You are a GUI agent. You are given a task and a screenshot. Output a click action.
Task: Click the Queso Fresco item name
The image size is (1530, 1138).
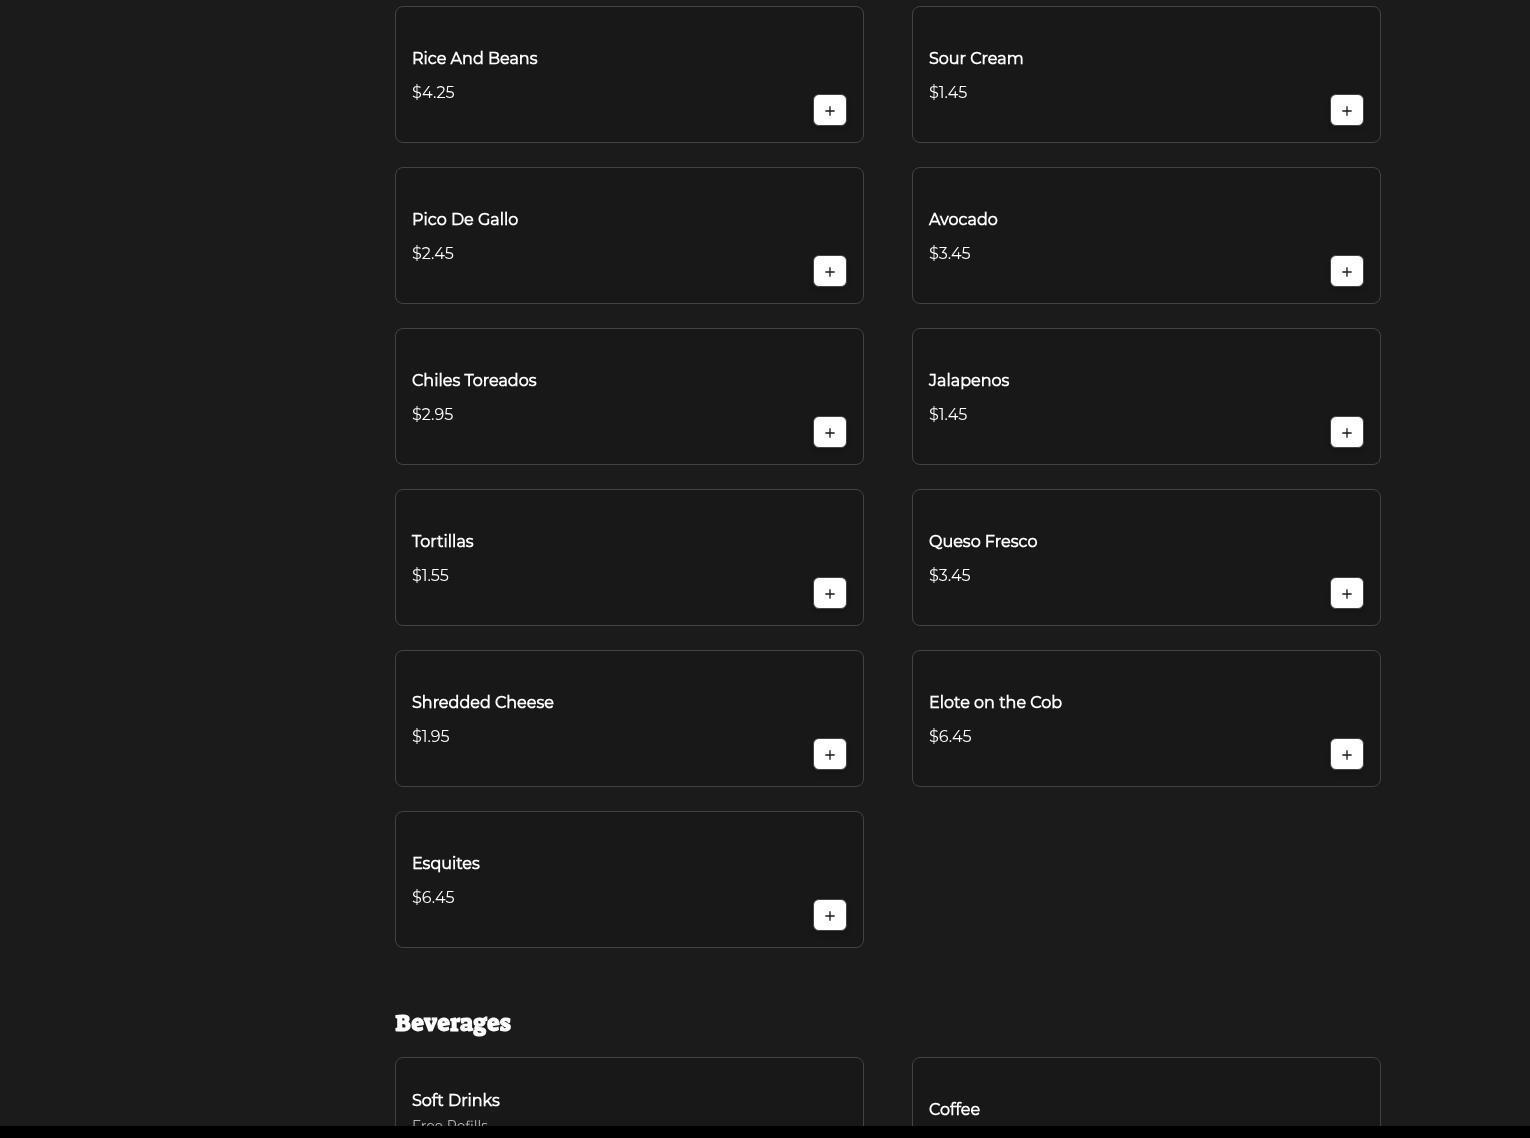(982, 541)
